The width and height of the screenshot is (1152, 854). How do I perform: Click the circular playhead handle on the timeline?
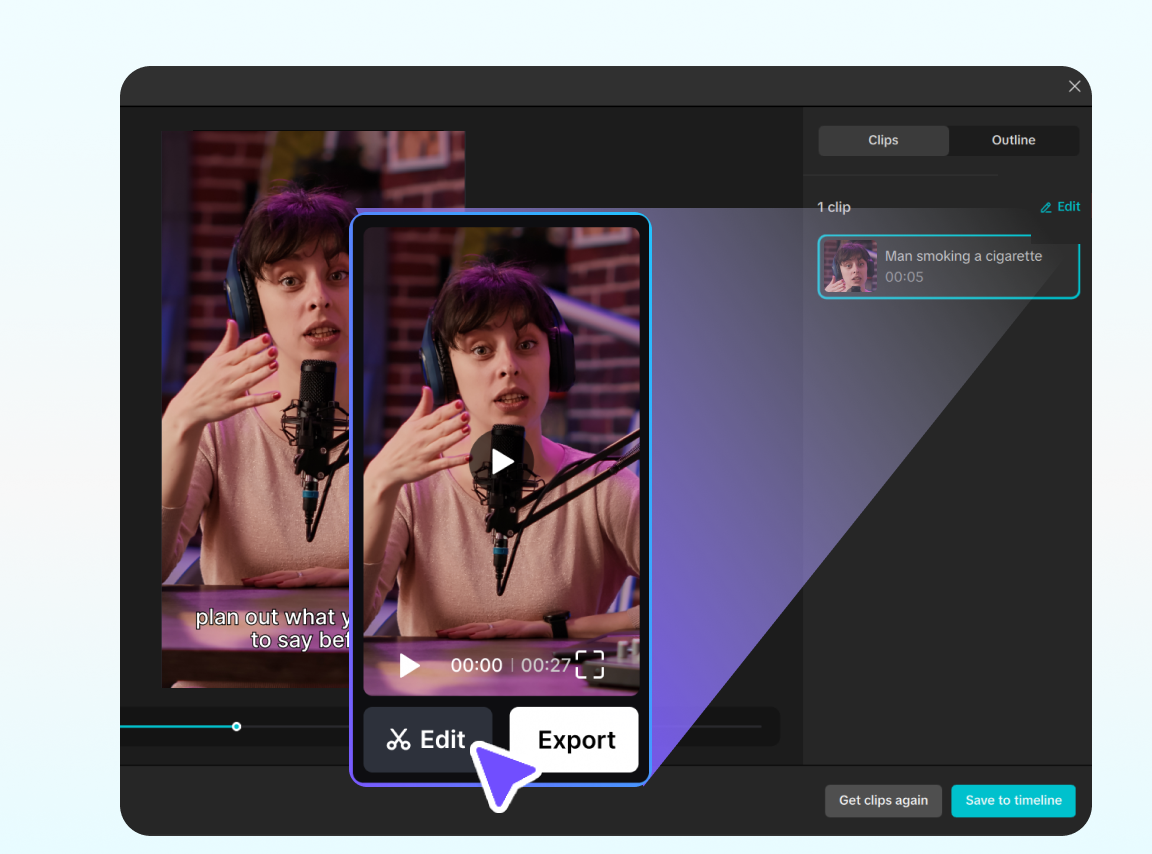236,727
